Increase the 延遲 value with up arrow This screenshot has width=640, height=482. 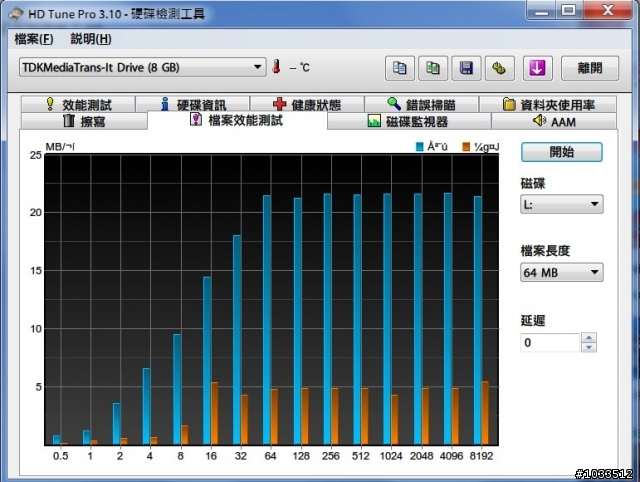(589, 338)
